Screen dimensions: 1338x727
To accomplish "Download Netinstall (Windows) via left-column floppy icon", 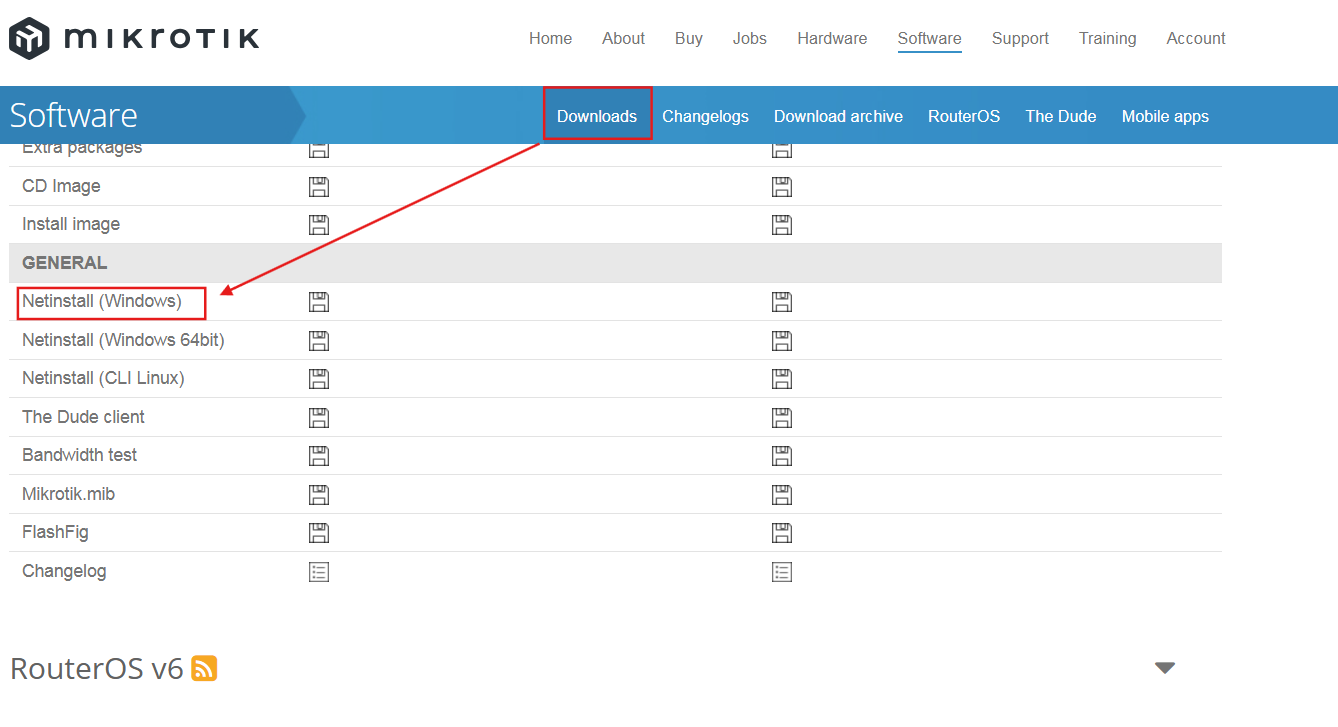I will coord(319,302).
